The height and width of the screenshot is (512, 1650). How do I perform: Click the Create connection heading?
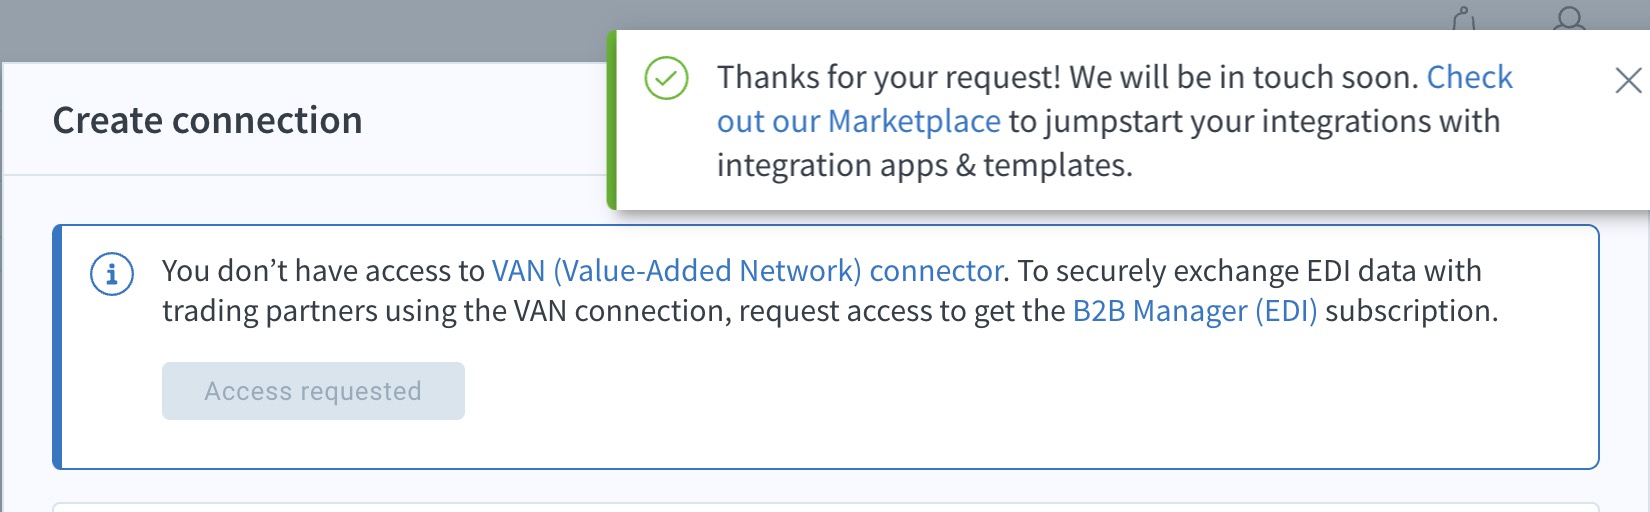[208, 120]
